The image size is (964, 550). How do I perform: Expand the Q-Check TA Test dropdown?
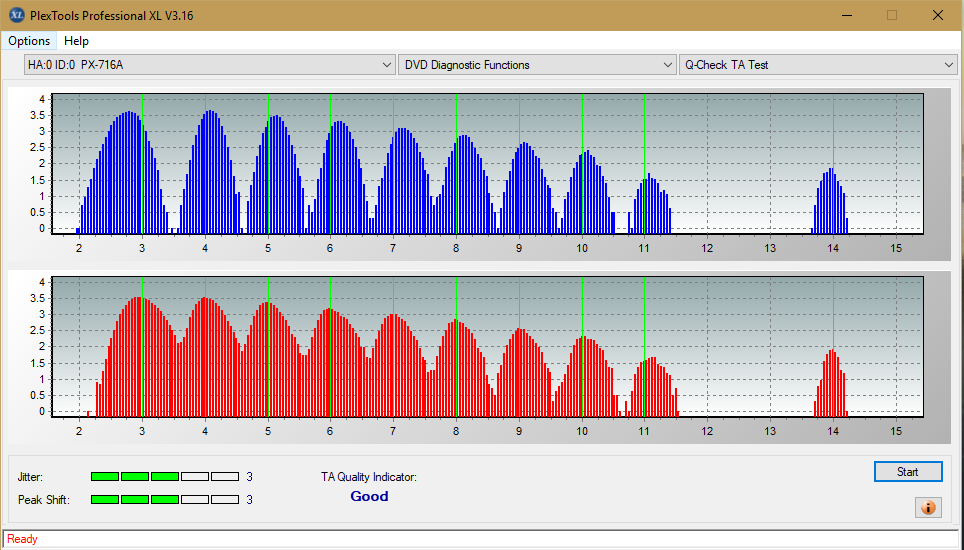[x=818, y=65]
